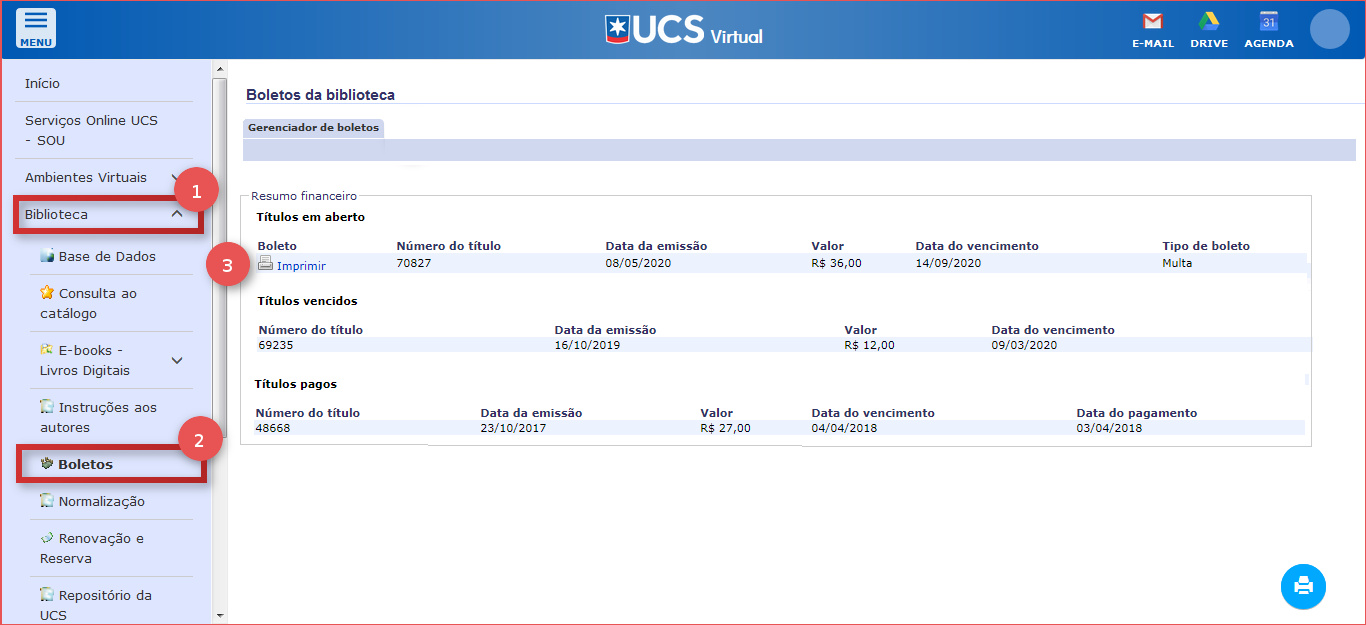Collapse the Biblioteca menu section

pyautogui.click(x=176, y=214)
